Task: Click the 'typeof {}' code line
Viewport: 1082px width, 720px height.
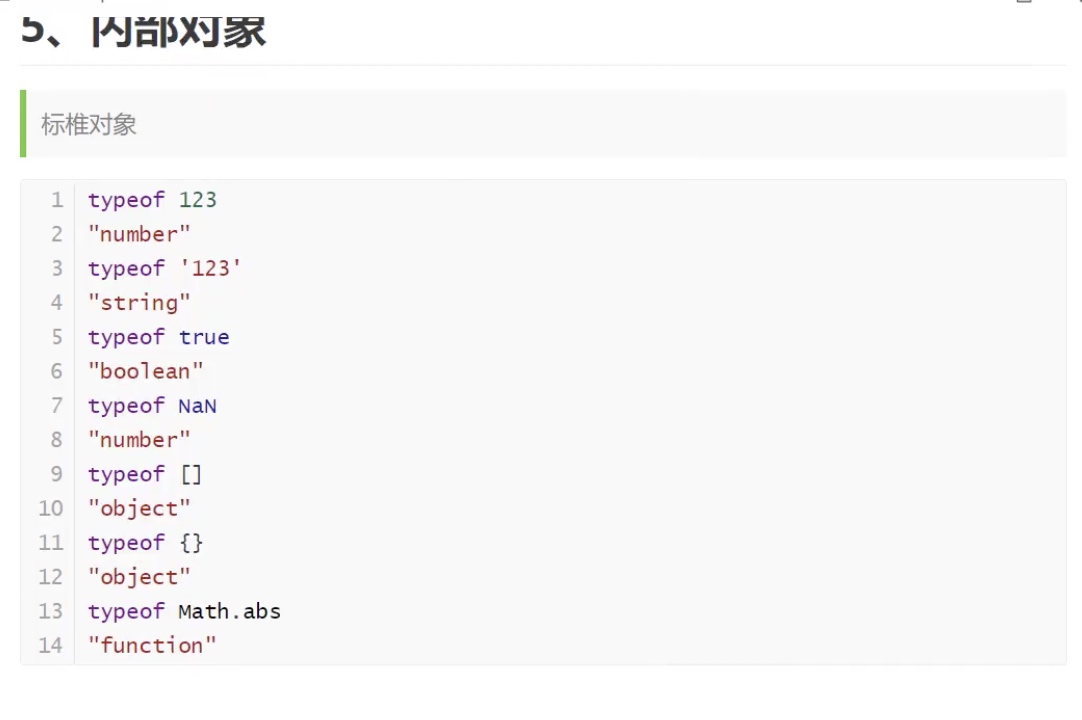Action: click(x=145, y=542)
